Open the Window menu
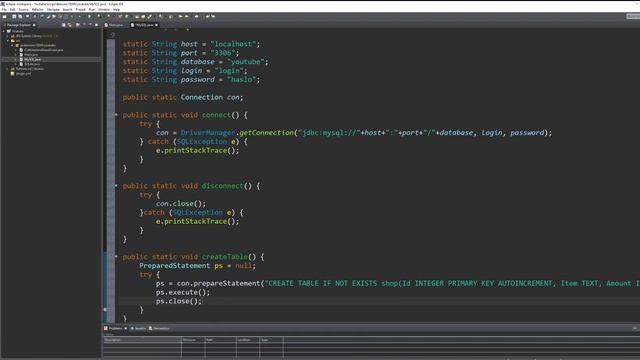This screenshot has width=640, height=360. pos(104,9)
